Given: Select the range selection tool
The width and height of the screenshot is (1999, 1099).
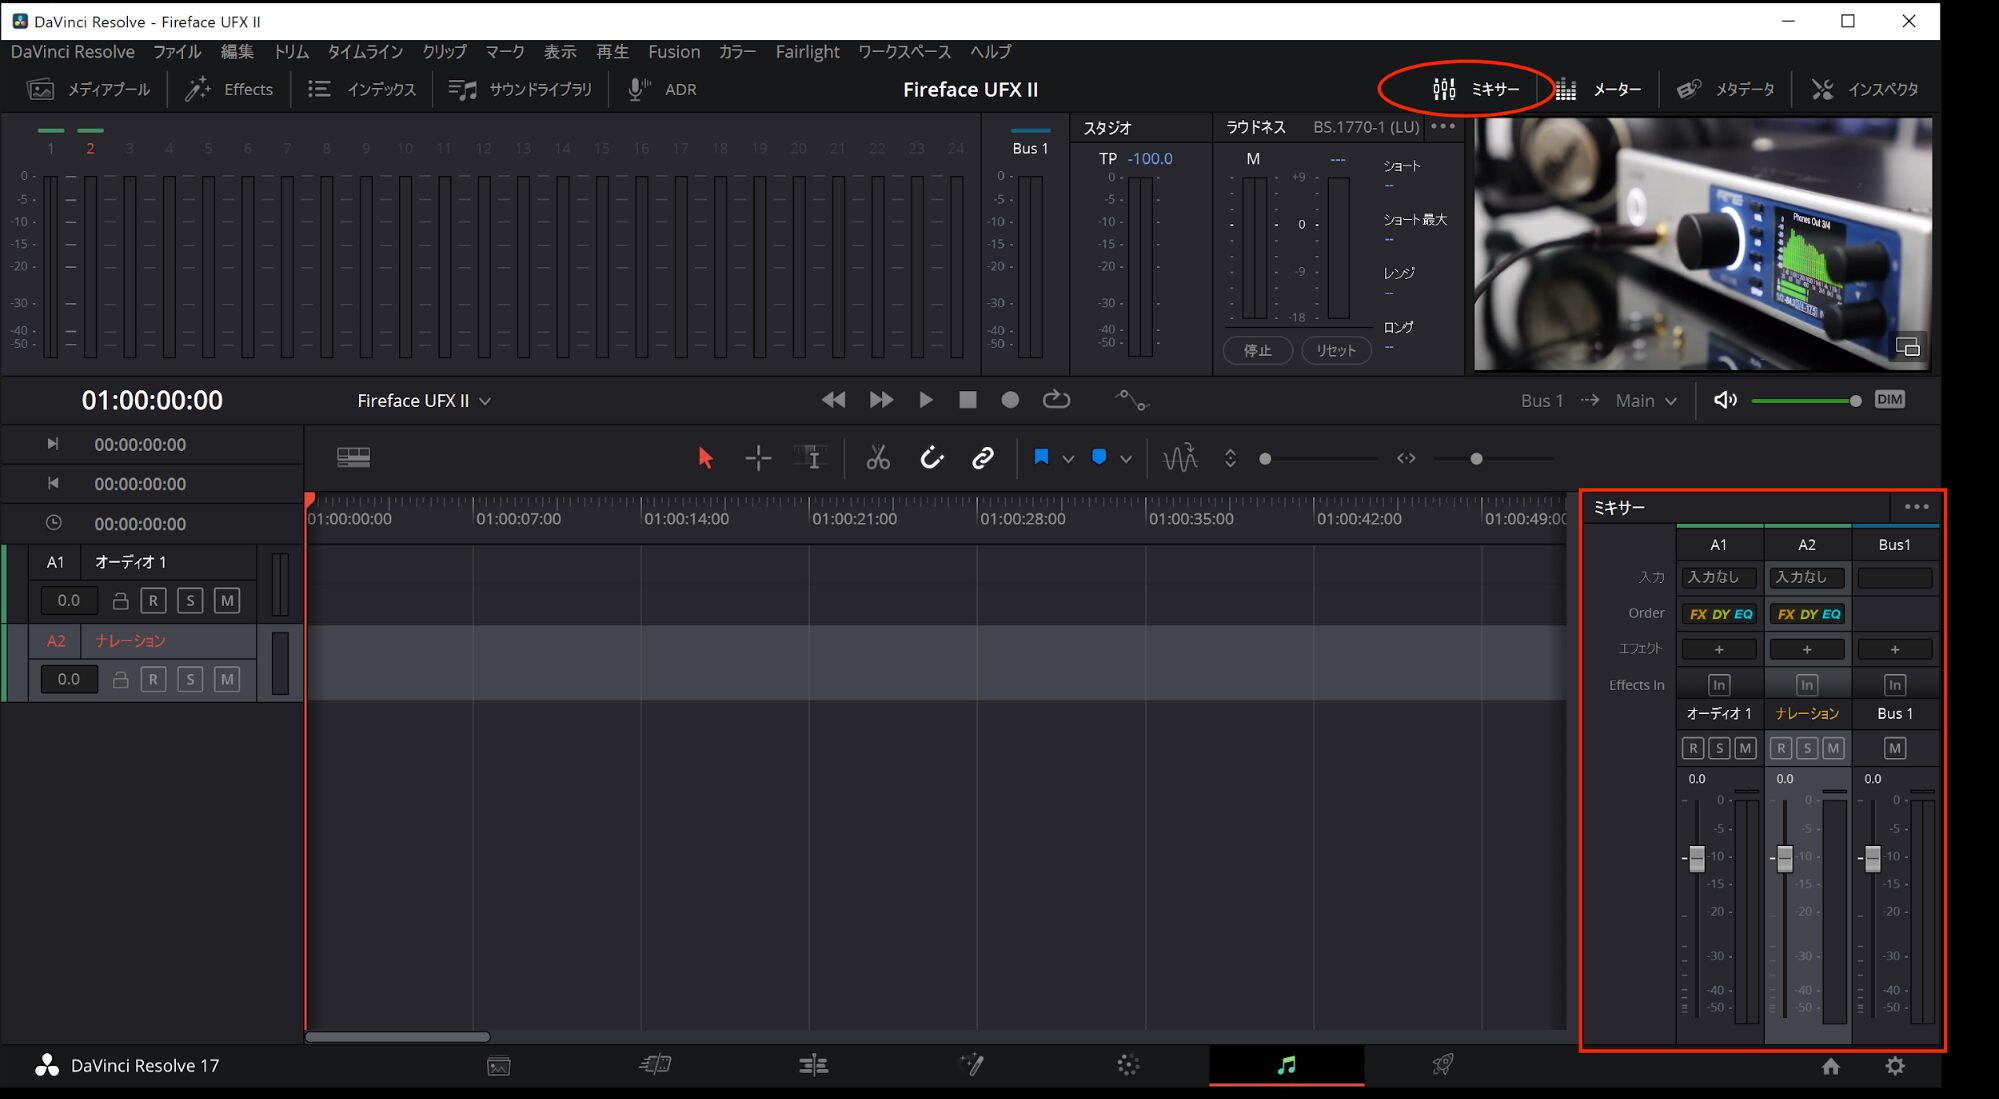Looking at the screenshot, I should click(758, 458).
